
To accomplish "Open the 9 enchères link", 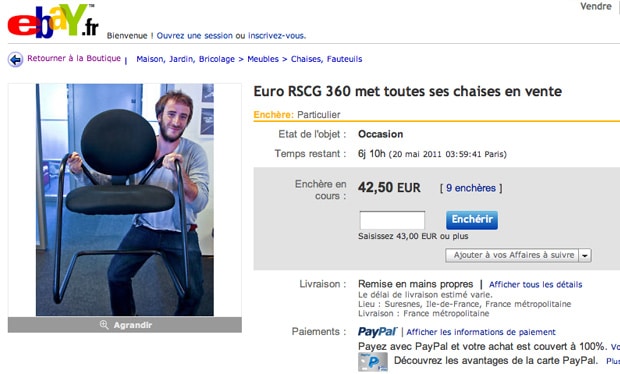I will (x=471, y=188).
